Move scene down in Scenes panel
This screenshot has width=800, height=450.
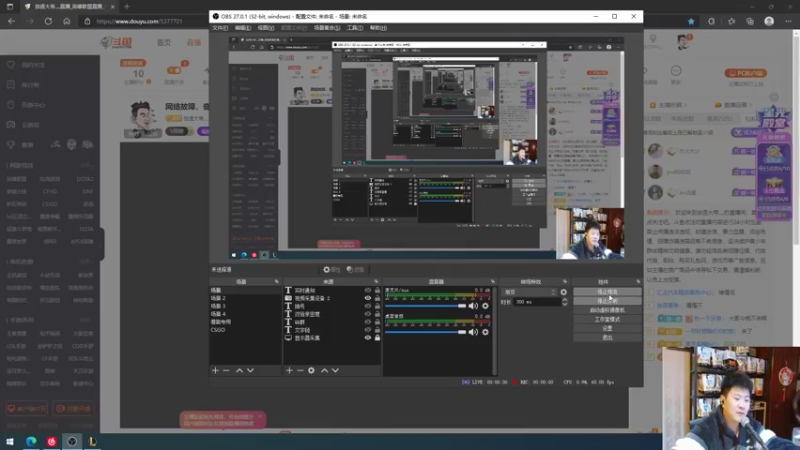251,370
